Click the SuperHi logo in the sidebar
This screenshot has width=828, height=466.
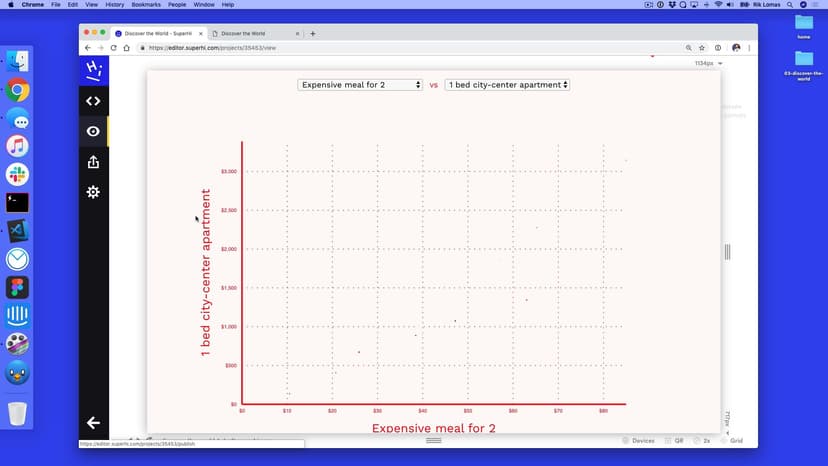point(93,69)
